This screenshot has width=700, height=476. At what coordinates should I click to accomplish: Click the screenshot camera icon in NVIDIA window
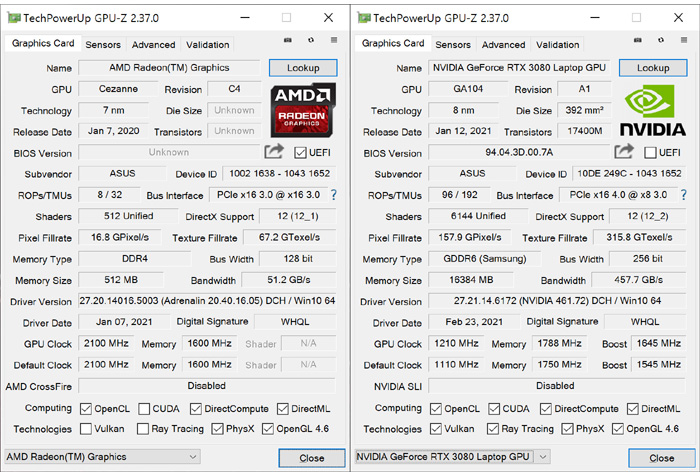[638, 42]
